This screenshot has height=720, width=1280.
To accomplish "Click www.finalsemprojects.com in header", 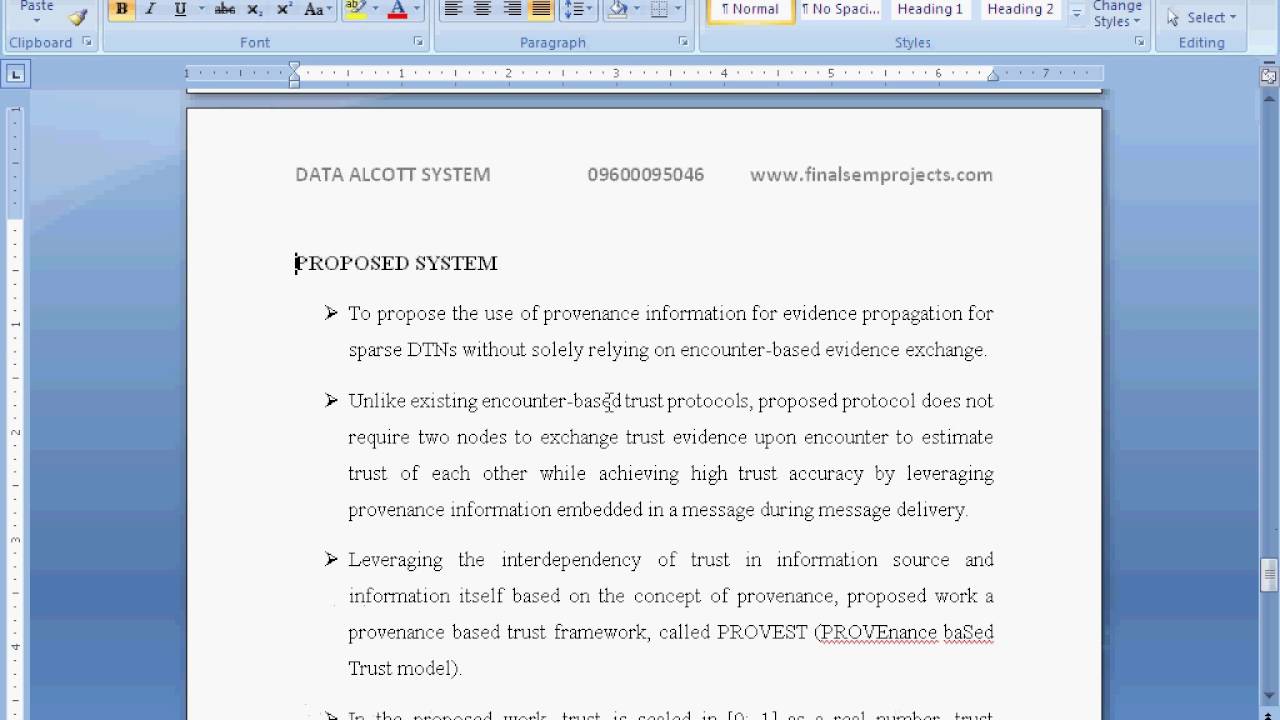I will (x=871, y=175).
